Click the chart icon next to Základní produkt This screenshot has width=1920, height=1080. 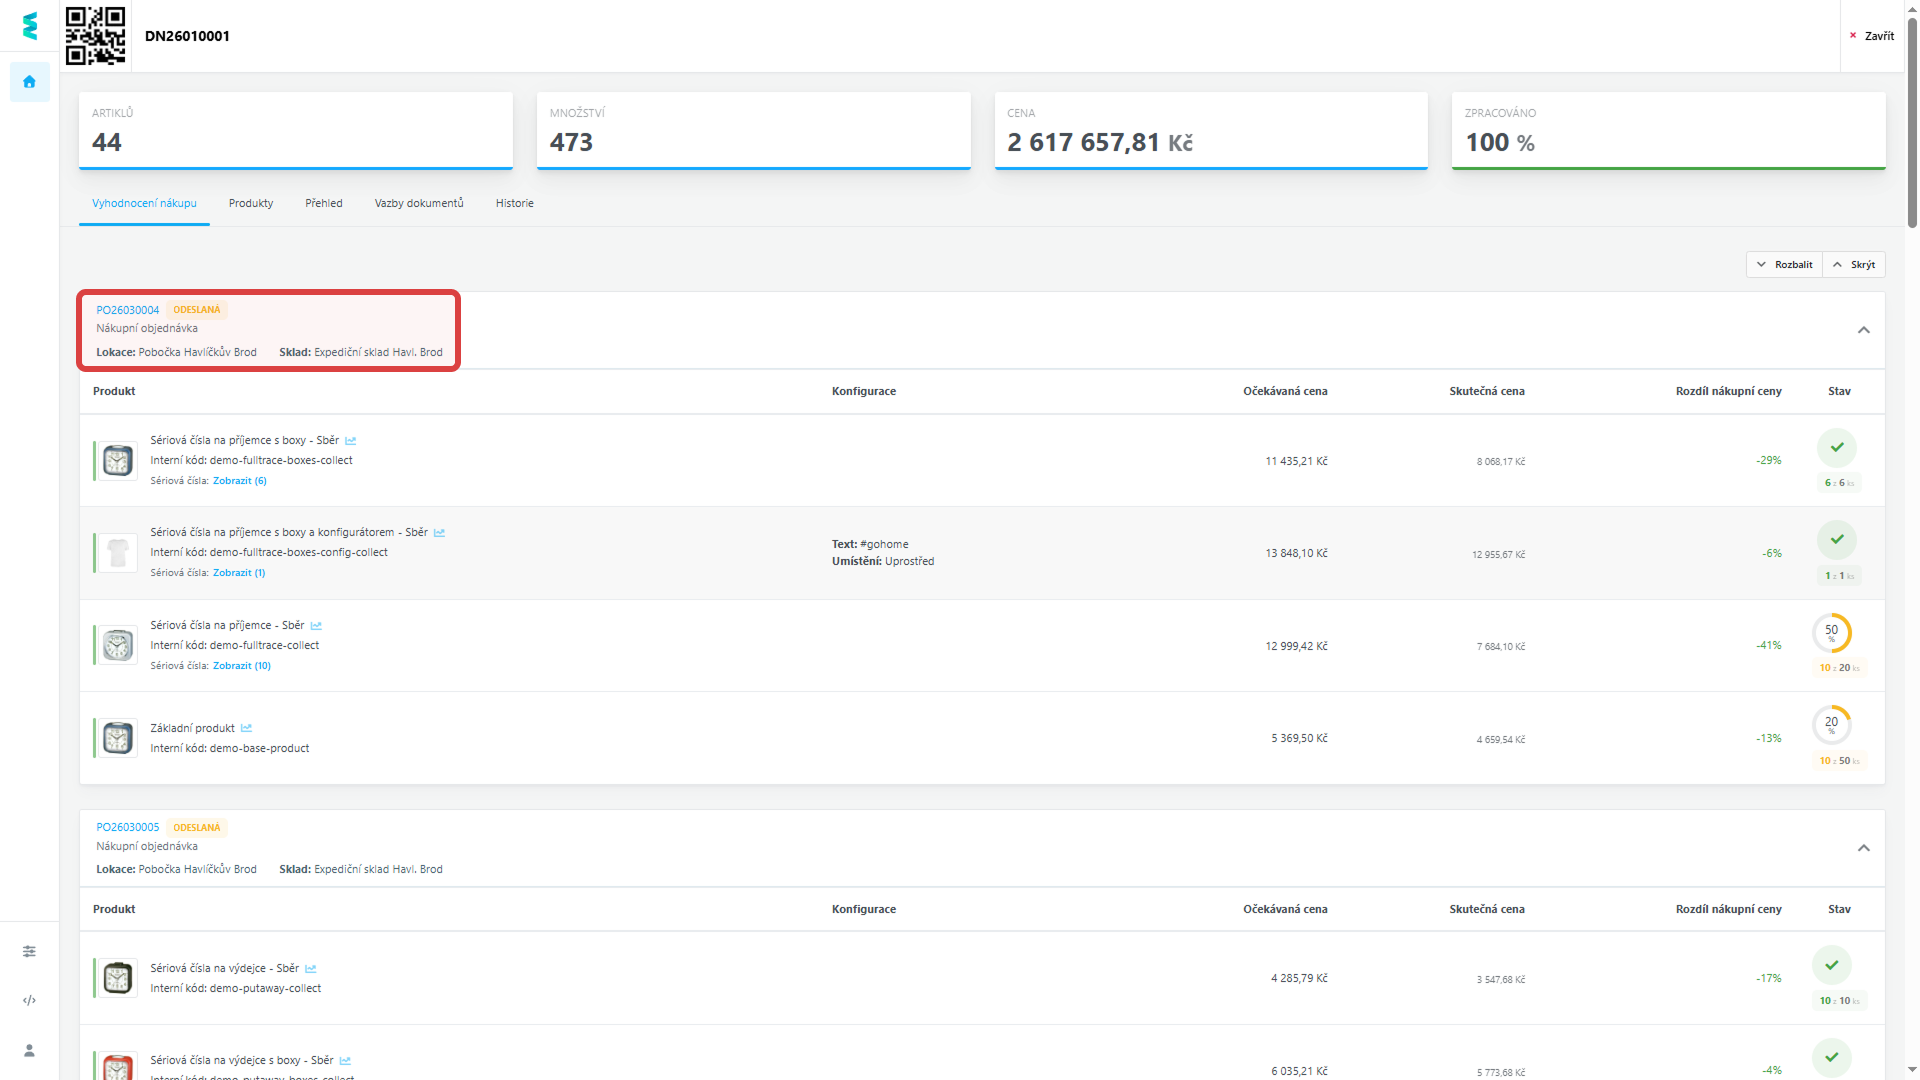(246, 728)
